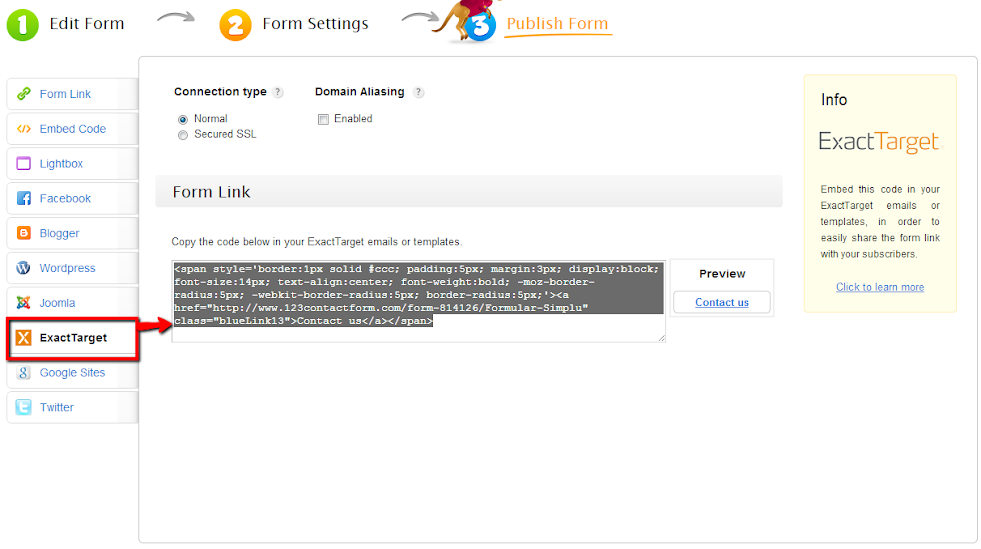
Task: Click the blue step 3 circle icon
Action: click(480, 26)
